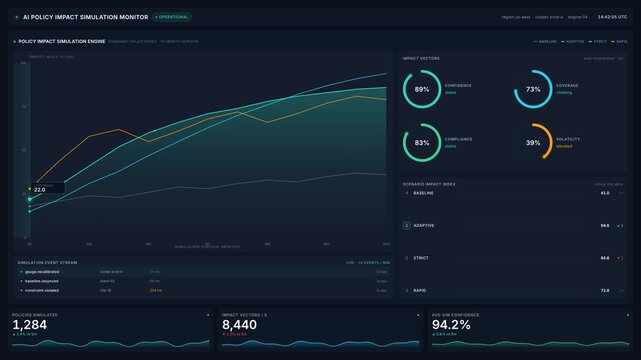Image resolution: width=641 pixels, height=360 pixels.
Task: Toggle the STRICT series in chart legend
Action: pos(598,42)
